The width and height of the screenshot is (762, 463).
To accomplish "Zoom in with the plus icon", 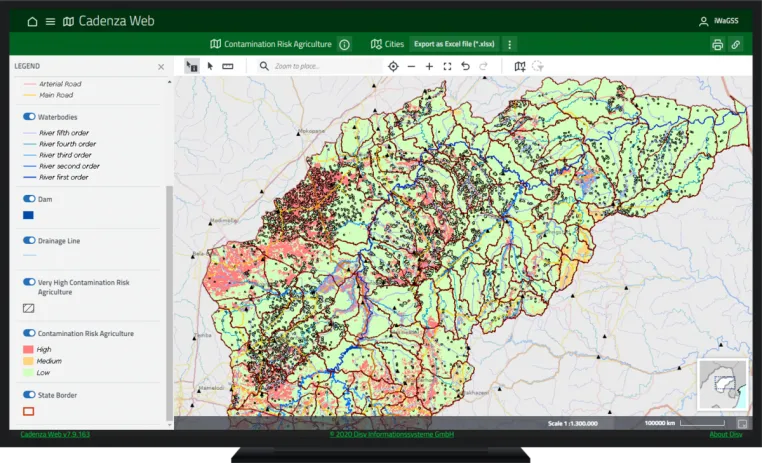I will click(x=429, y=67).
